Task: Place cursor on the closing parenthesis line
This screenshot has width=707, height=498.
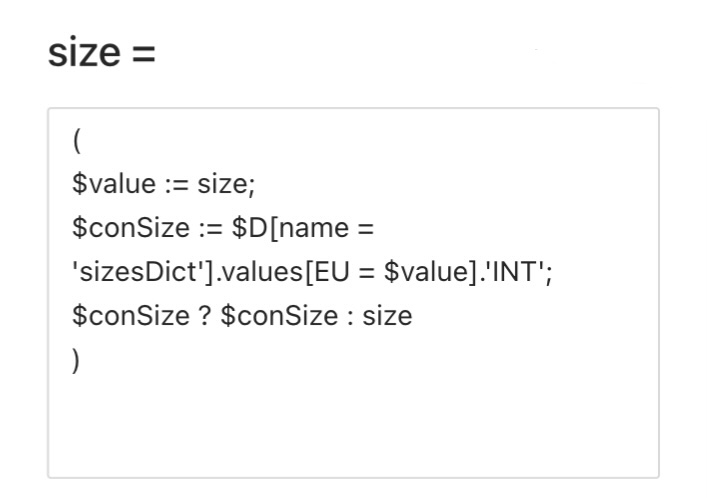Action: pos(77,360)
